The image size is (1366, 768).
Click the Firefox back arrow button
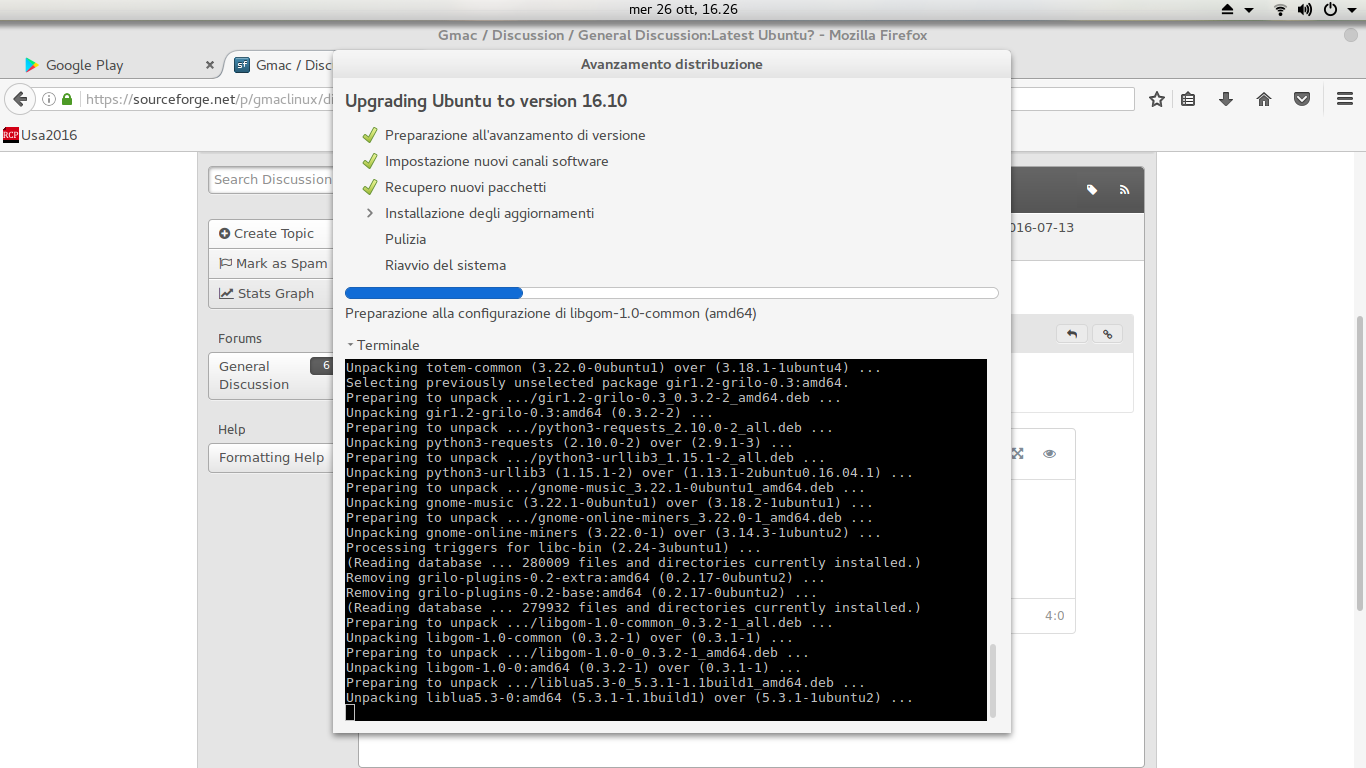(19, 99)
